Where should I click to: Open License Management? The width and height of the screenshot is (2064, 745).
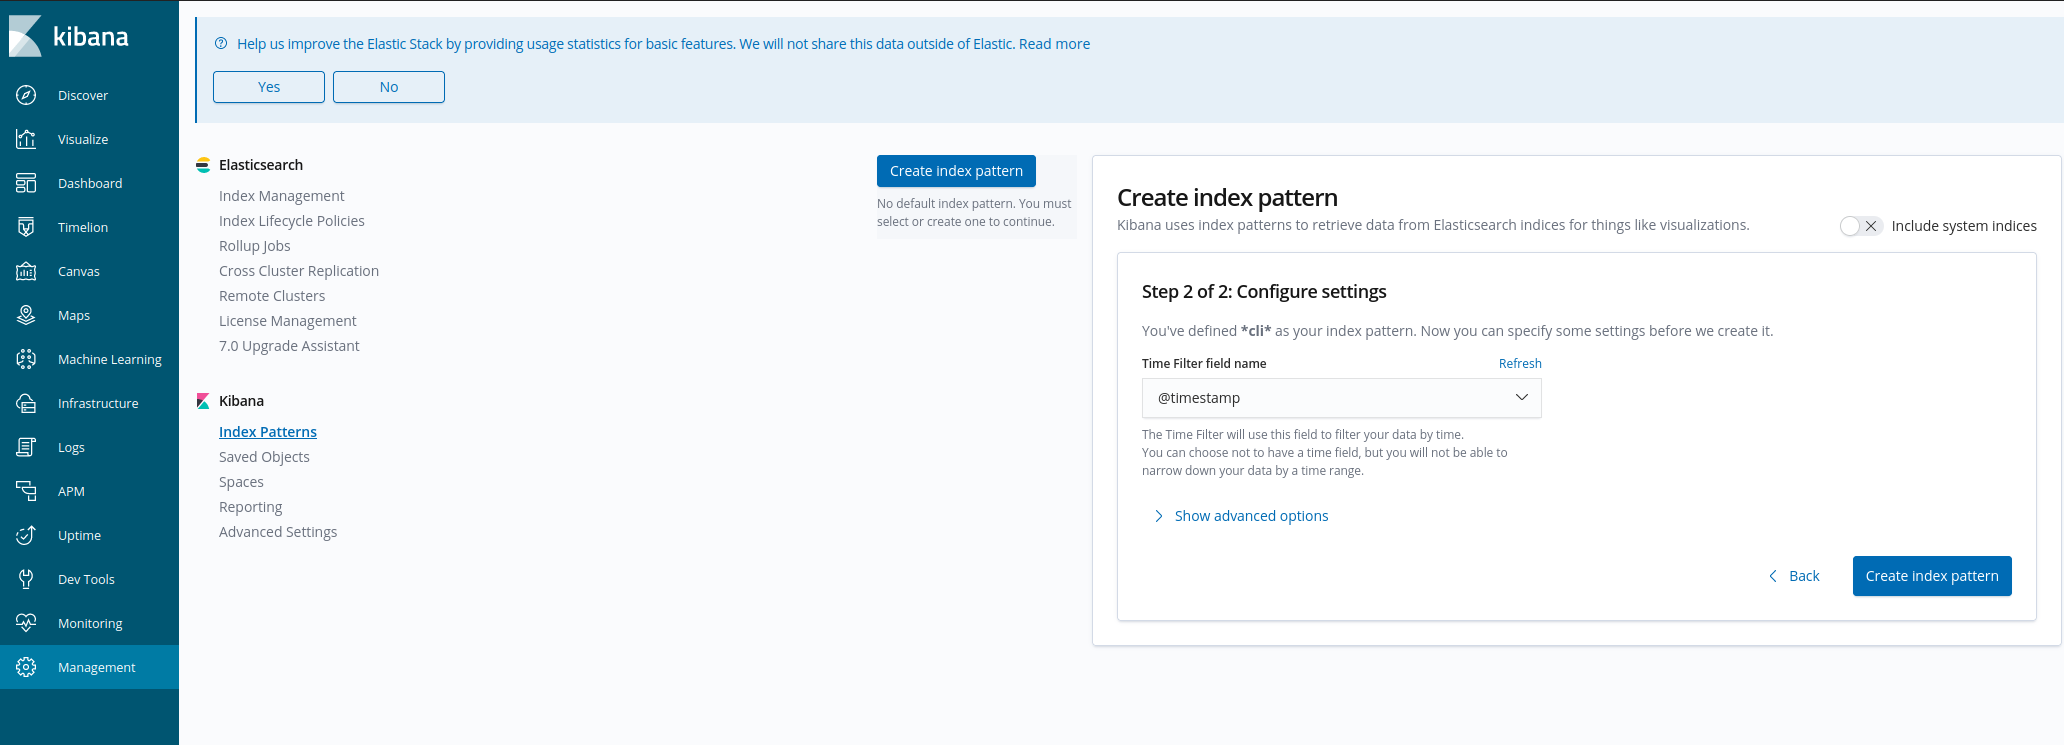coord(288,321)
